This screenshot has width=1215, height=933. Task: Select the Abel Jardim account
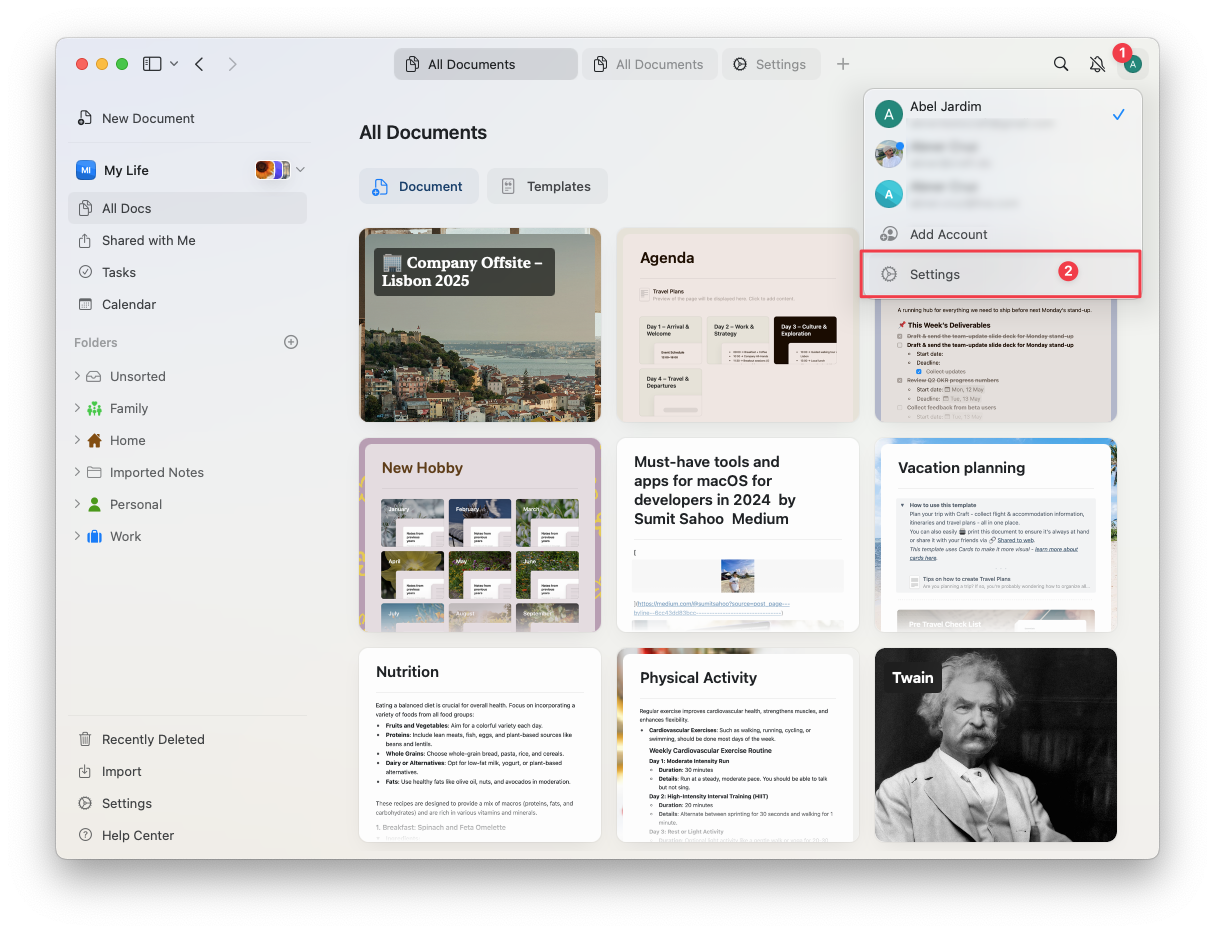point(1002,114)
